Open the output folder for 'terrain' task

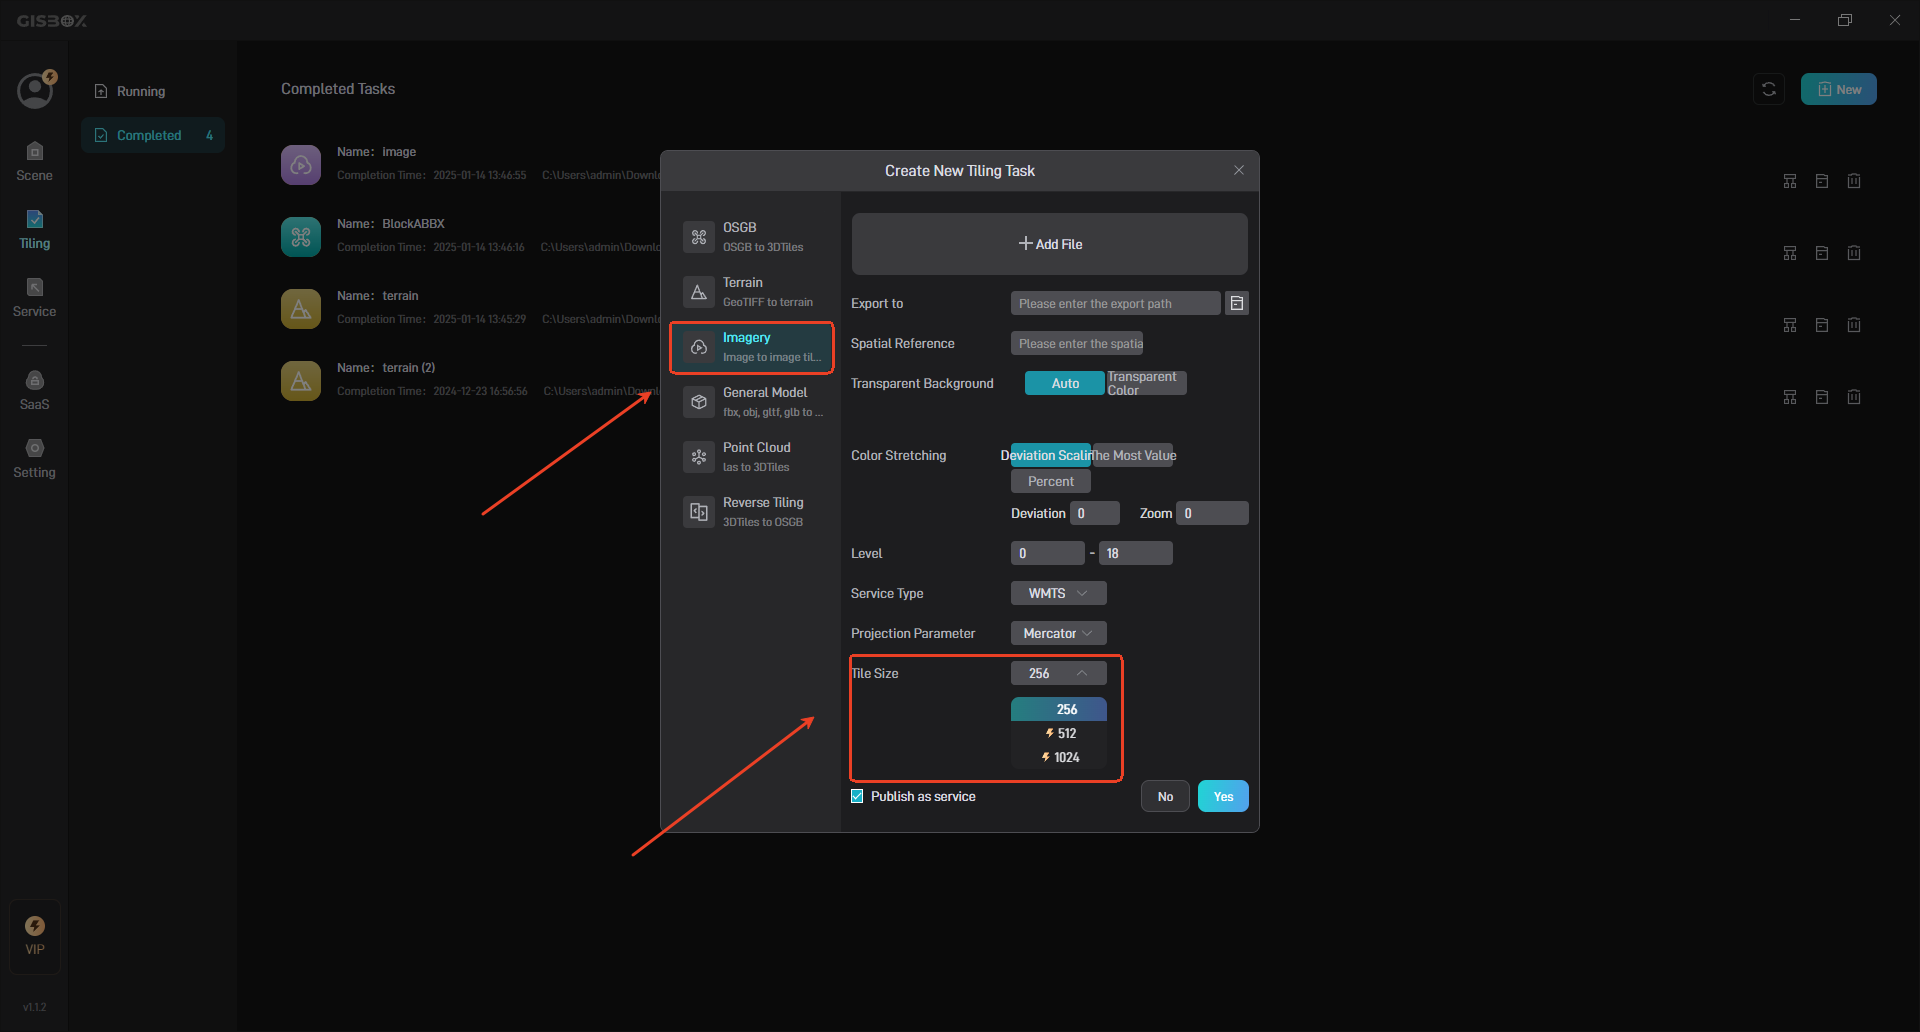pyautogui.click(x=1822, y=325)
